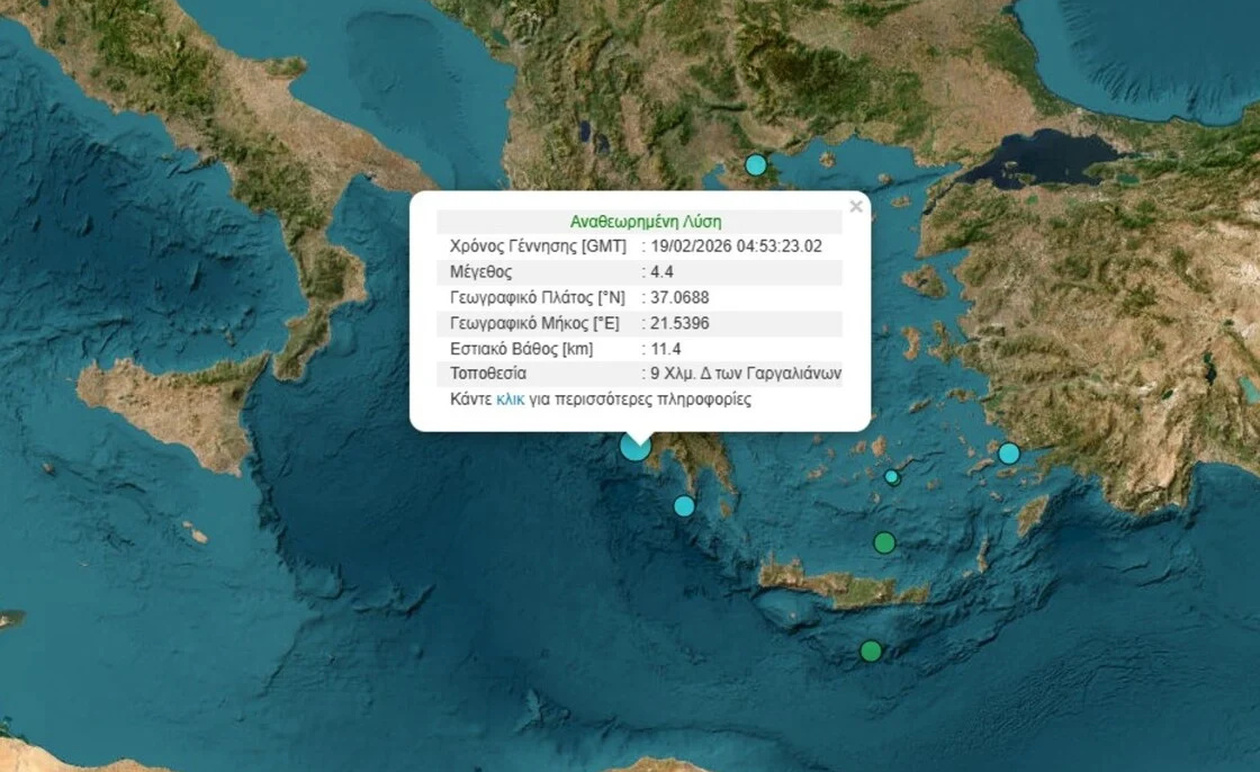Close the earthquake info popup

tap(855, 207)
